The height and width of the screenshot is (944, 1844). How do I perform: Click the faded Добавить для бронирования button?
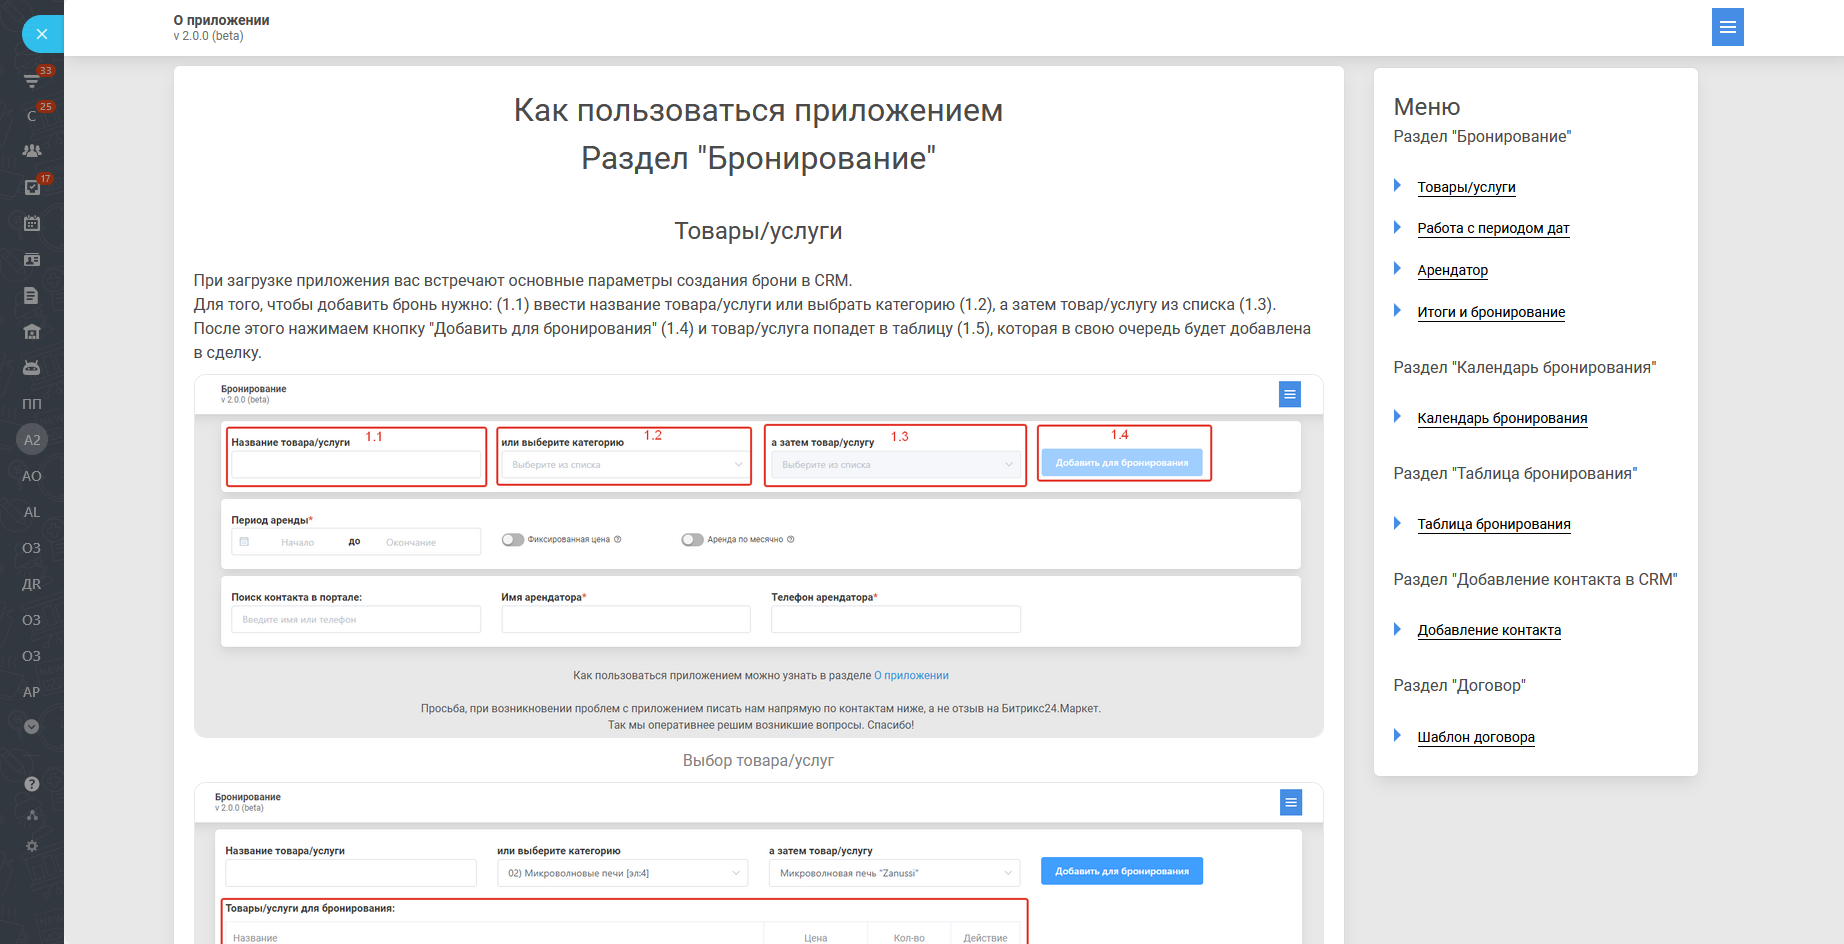point(1122,463)
